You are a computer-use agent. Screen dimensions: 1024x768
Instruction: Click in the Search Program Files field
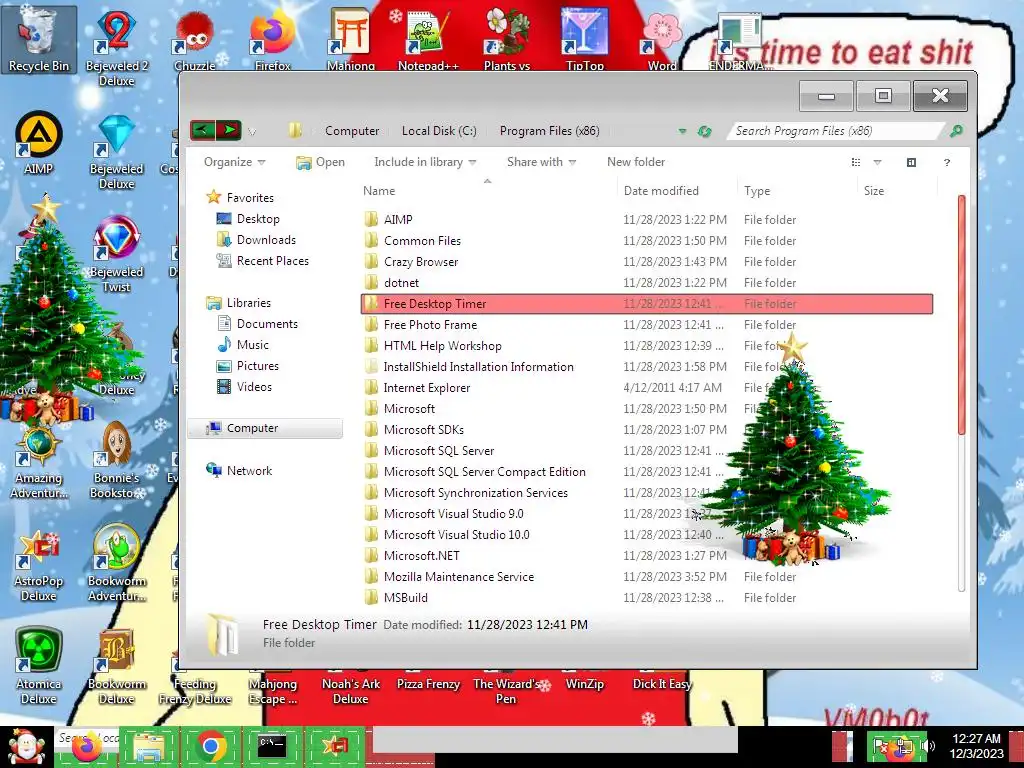836,131
